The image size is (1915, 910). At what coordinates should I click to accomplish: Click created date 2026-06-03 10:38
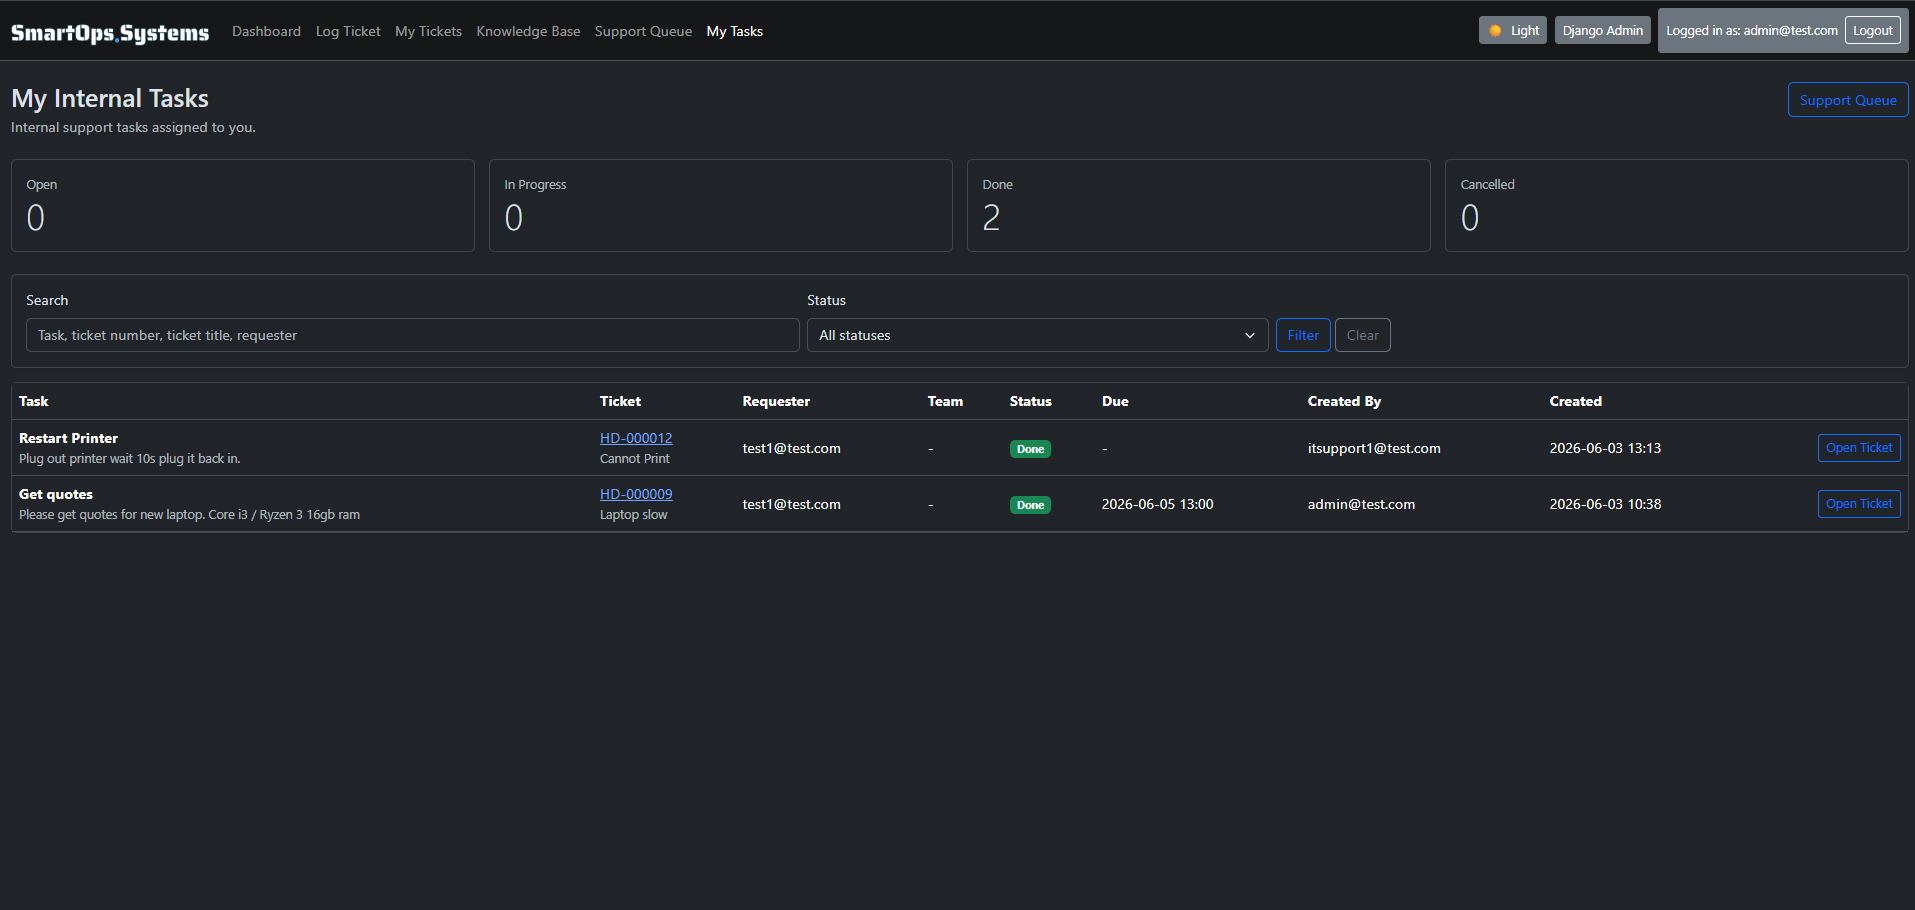click(x=1605, y=504)
